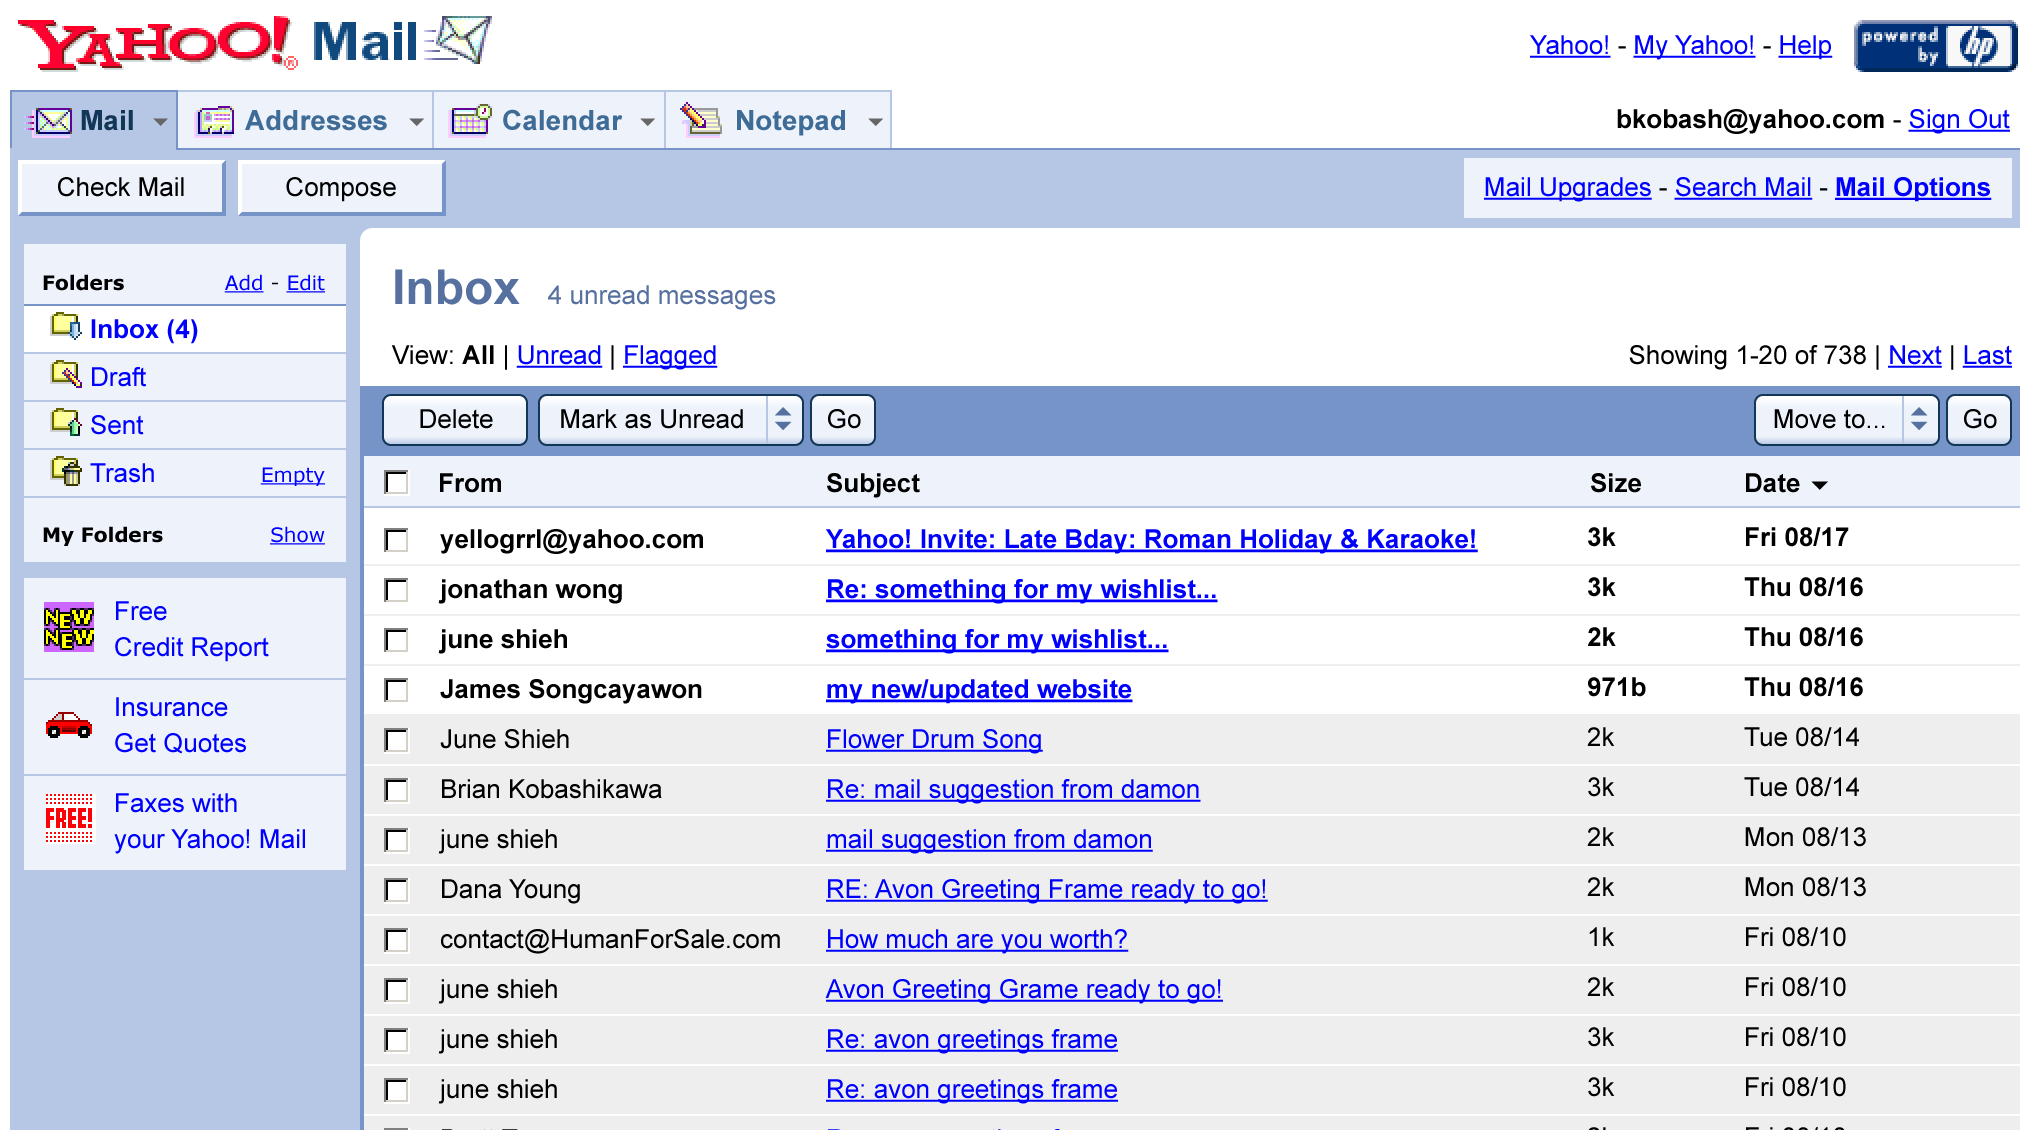Click the envelope icon beside Mail title
The width and height of the screenshot is (2032, 1130).
coord(458,41)
